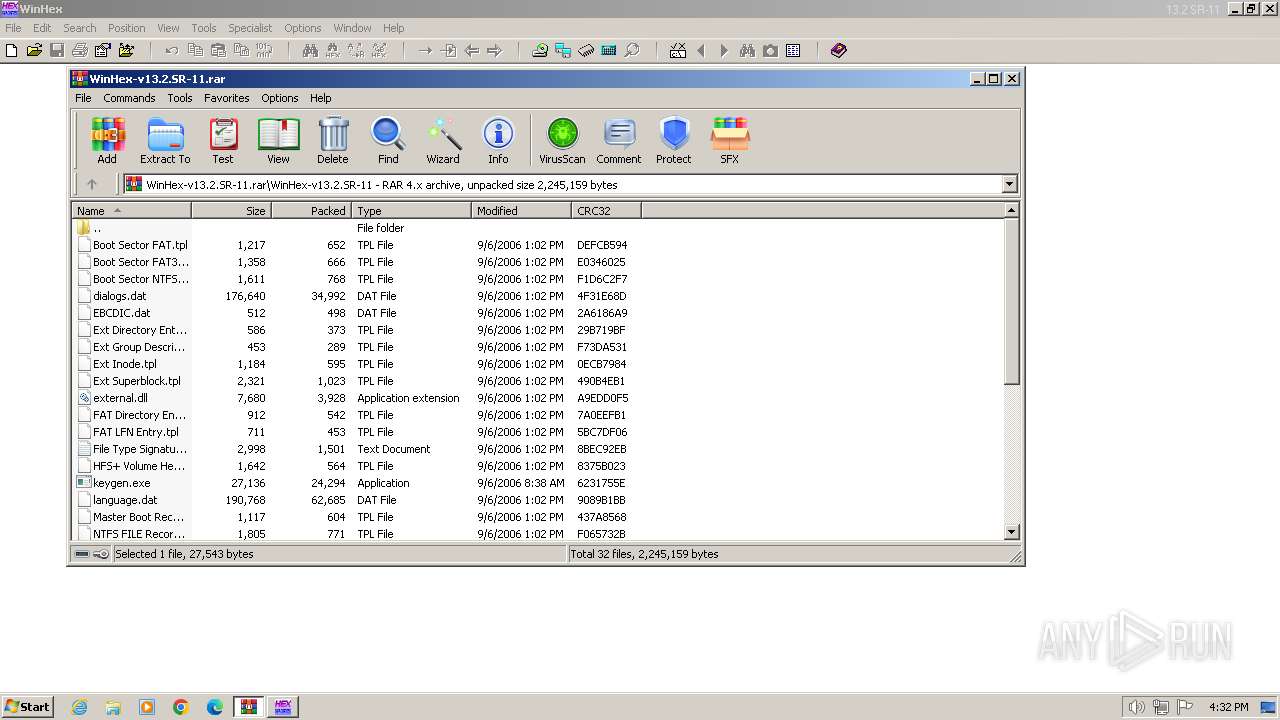Screen dimensions: 1280x720
Task: Click the WinRAR Add button
Action: pos(107,140)
